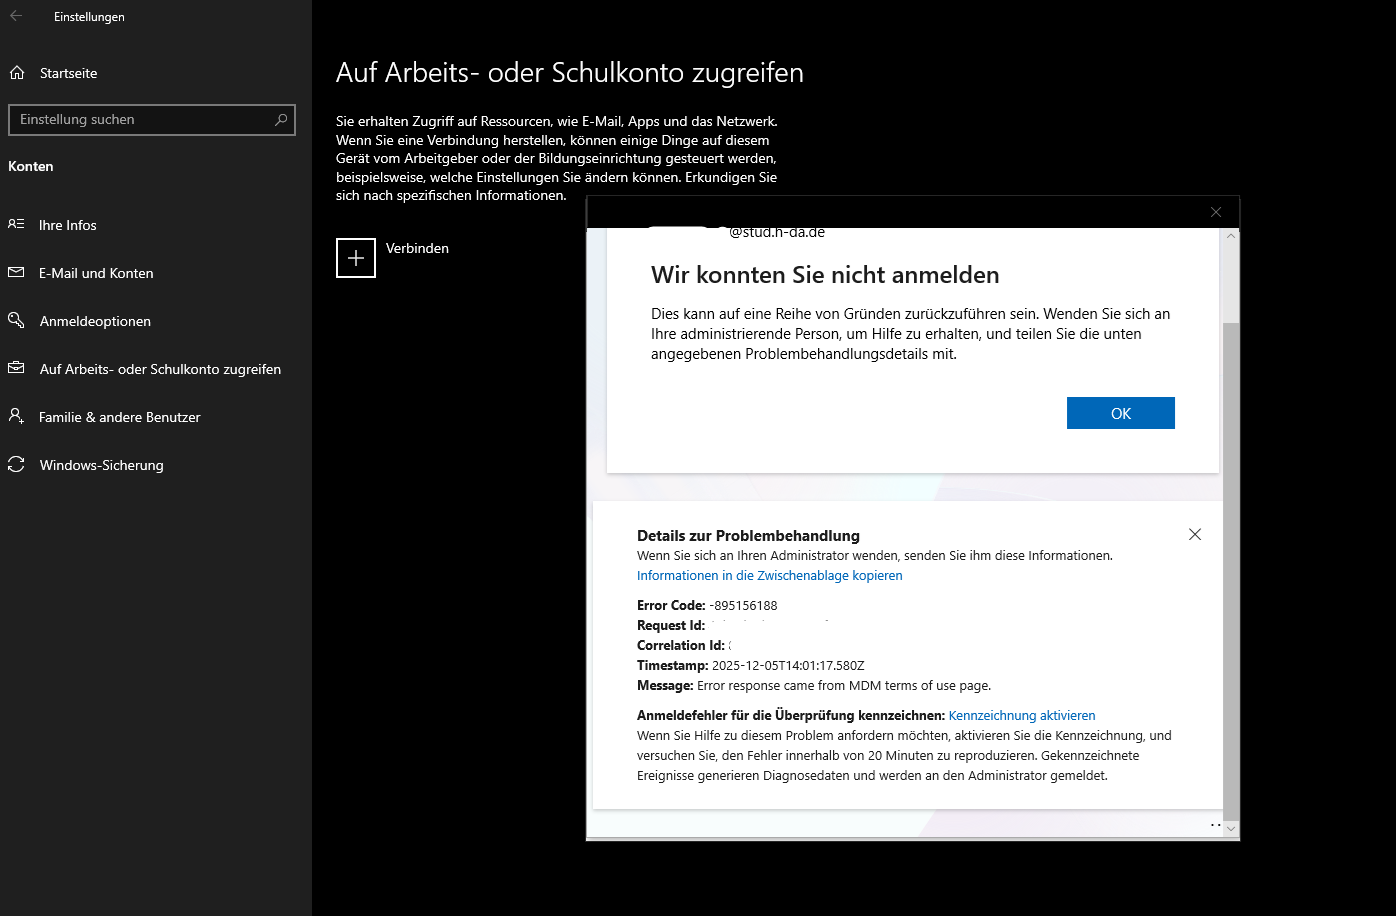The image size is (1396, 916).
Task: Open Informationen in die Zwischenablage kopieren
Action: (769, 575)
